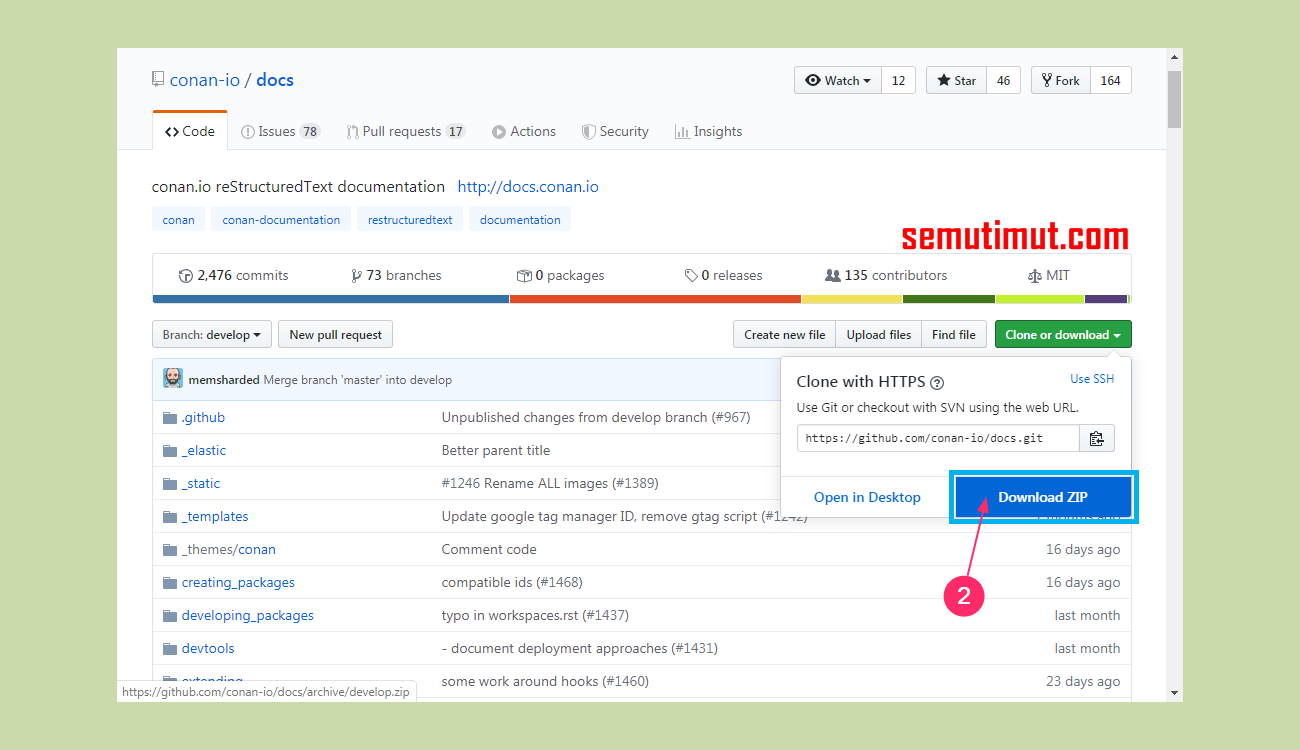The image size is (1300, 750).
Task: Click the repository book icon beside conan-io
Action: point(158,80)
